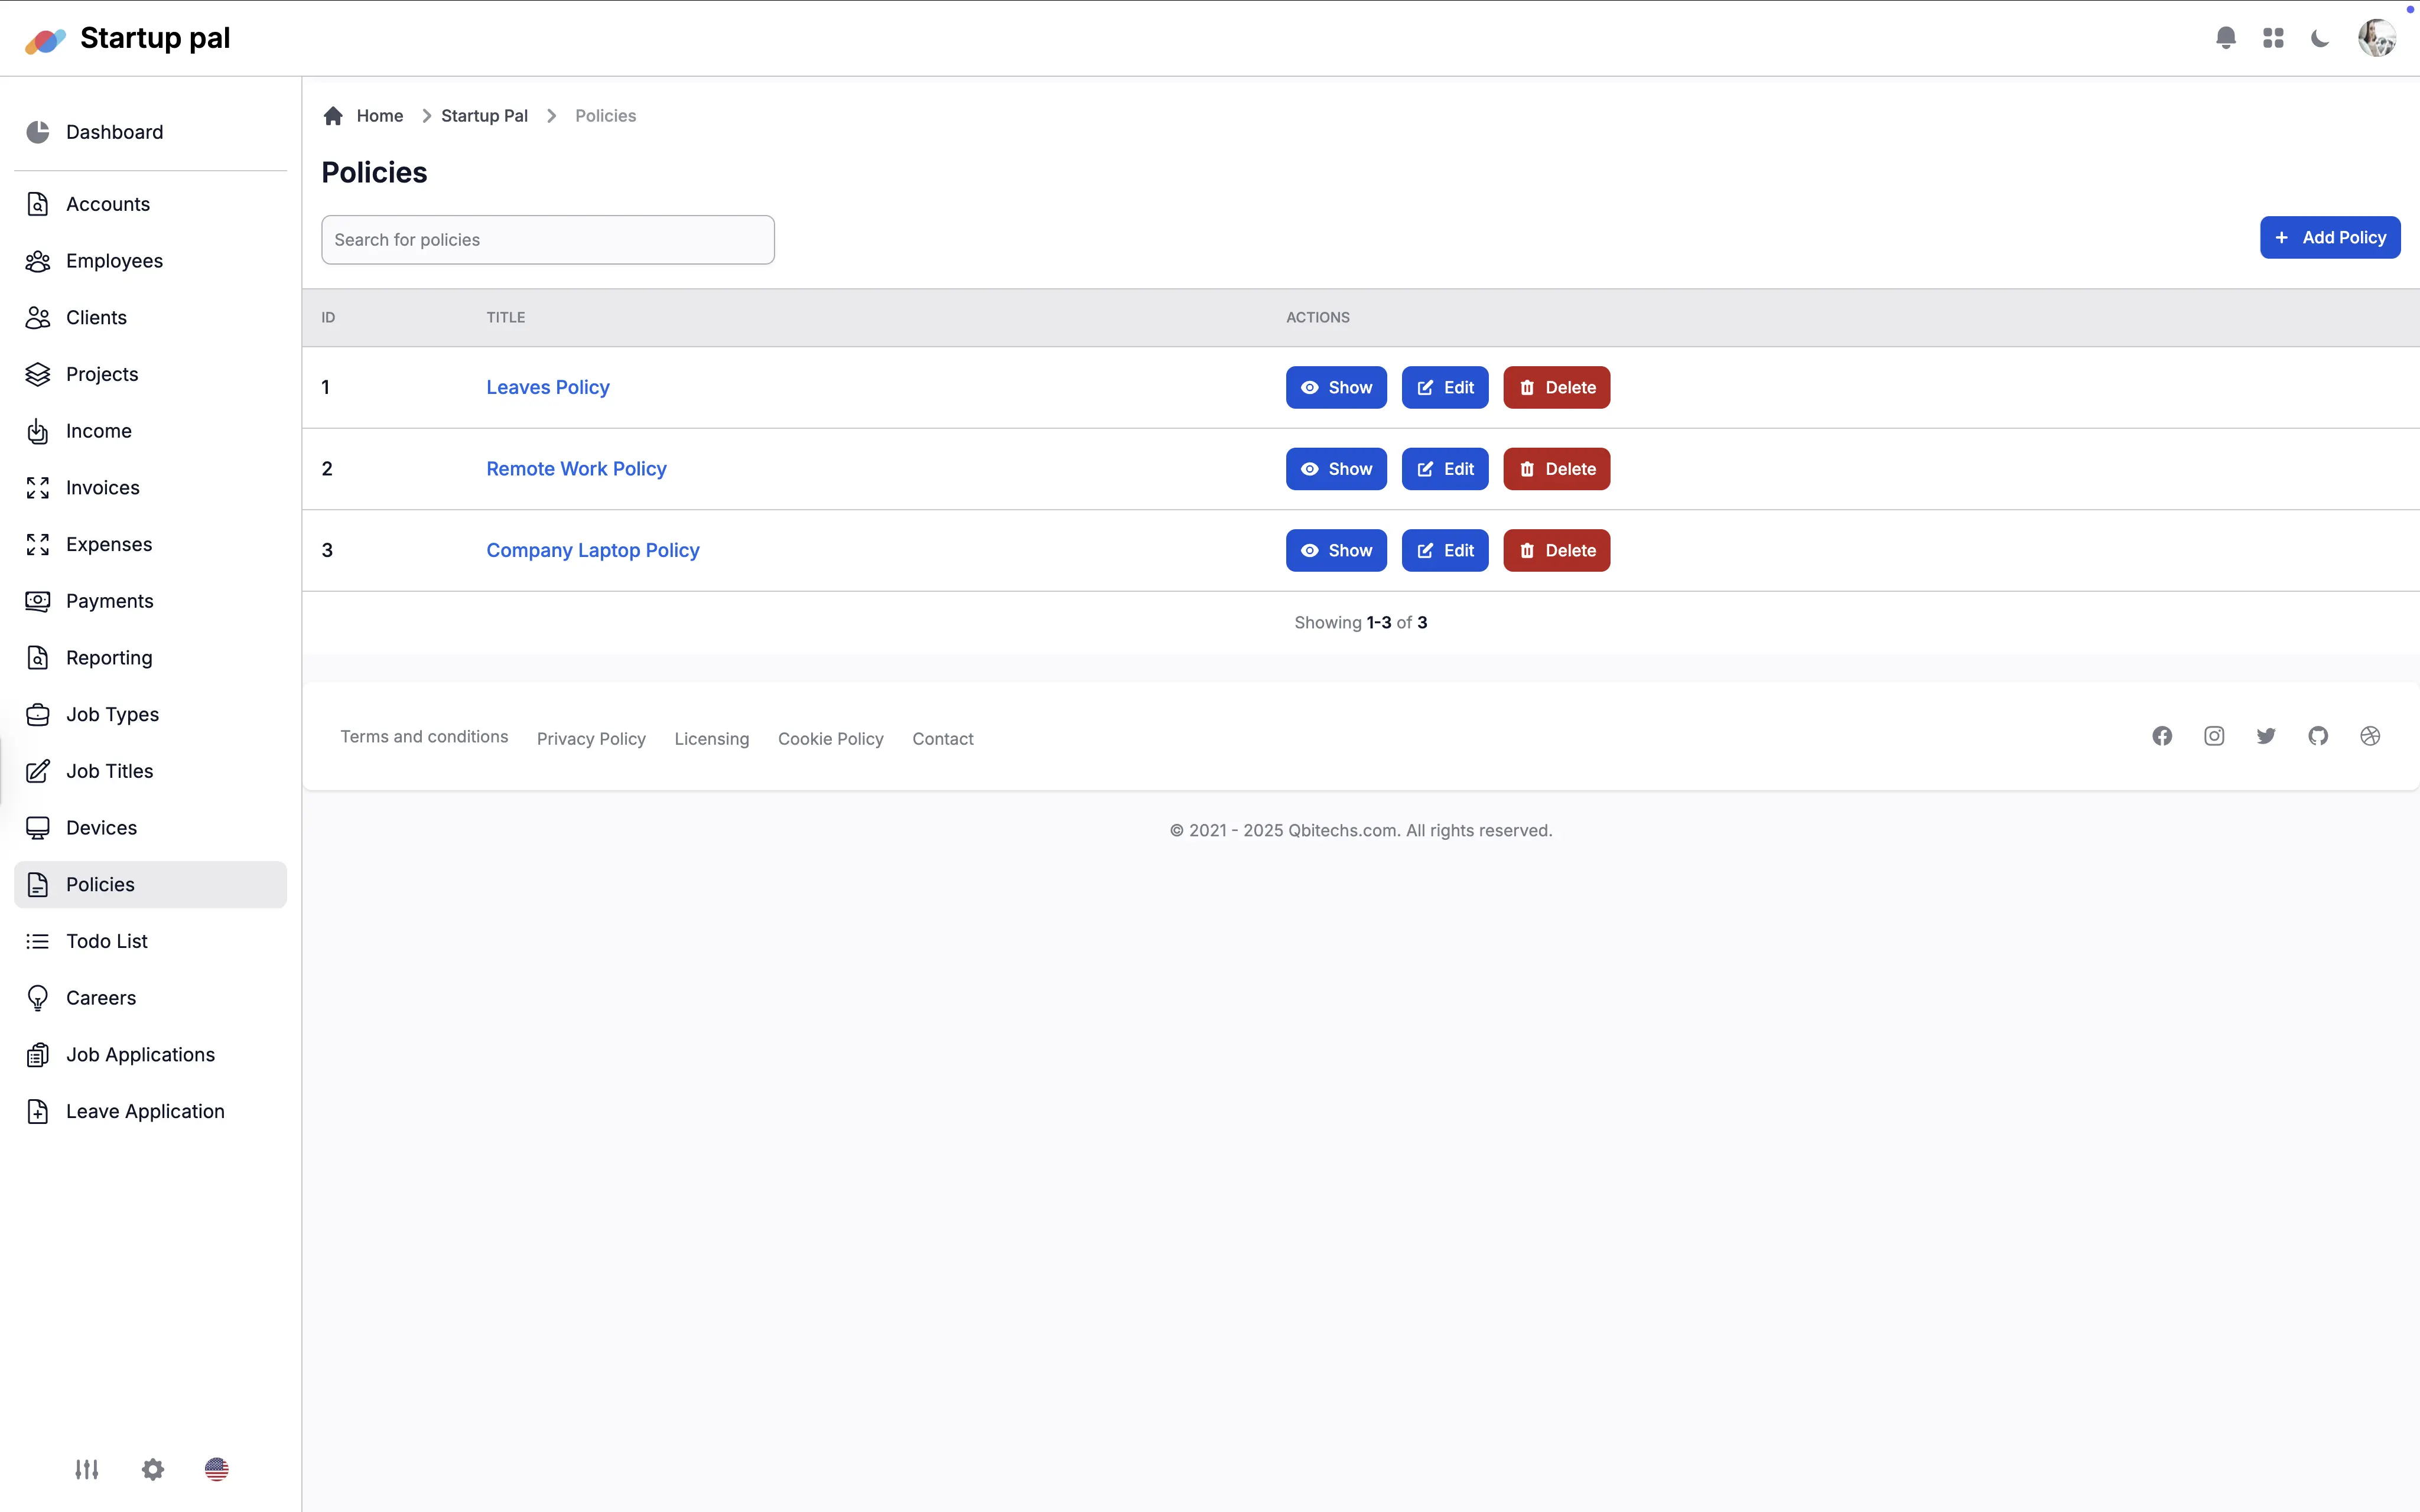Screen dimensions: 2420x1512
Task: Click the Devices monitor icon
Action: (38, 828)
